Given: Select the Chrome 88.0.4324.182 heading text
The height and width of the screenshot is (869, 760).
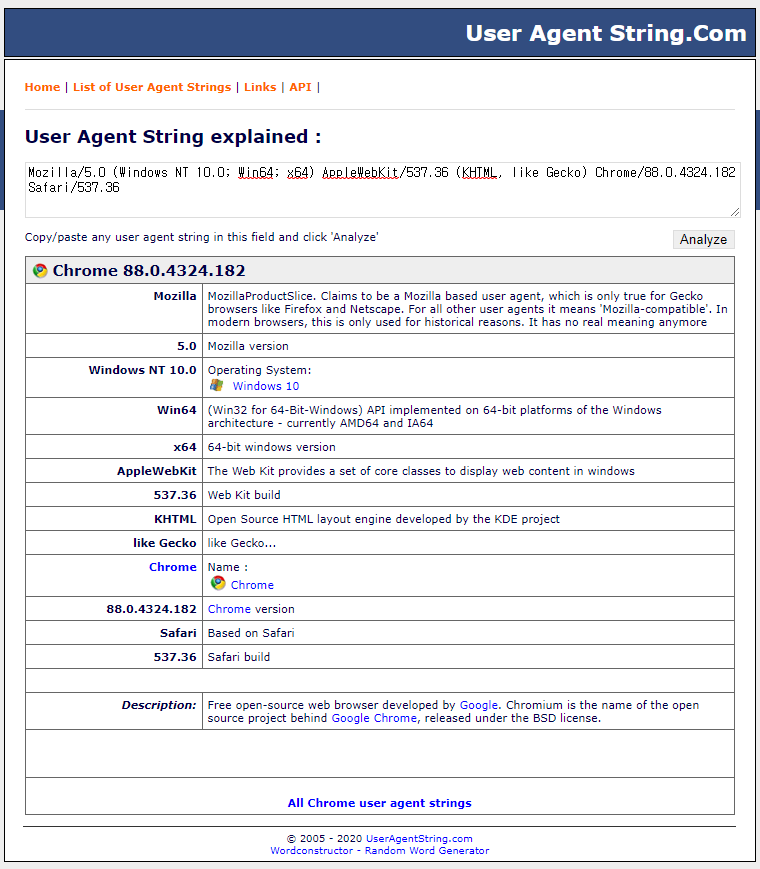Looking at the screenshot, I should 149,270.
